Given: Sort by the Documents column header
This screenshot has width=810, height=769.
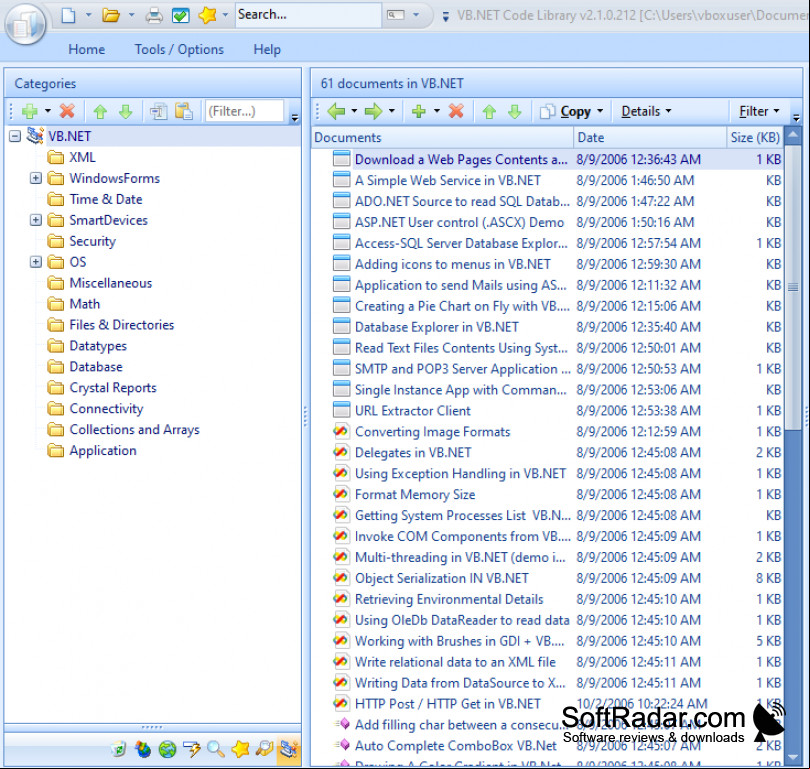Looking at the screenshot, I should pos(443,138).
